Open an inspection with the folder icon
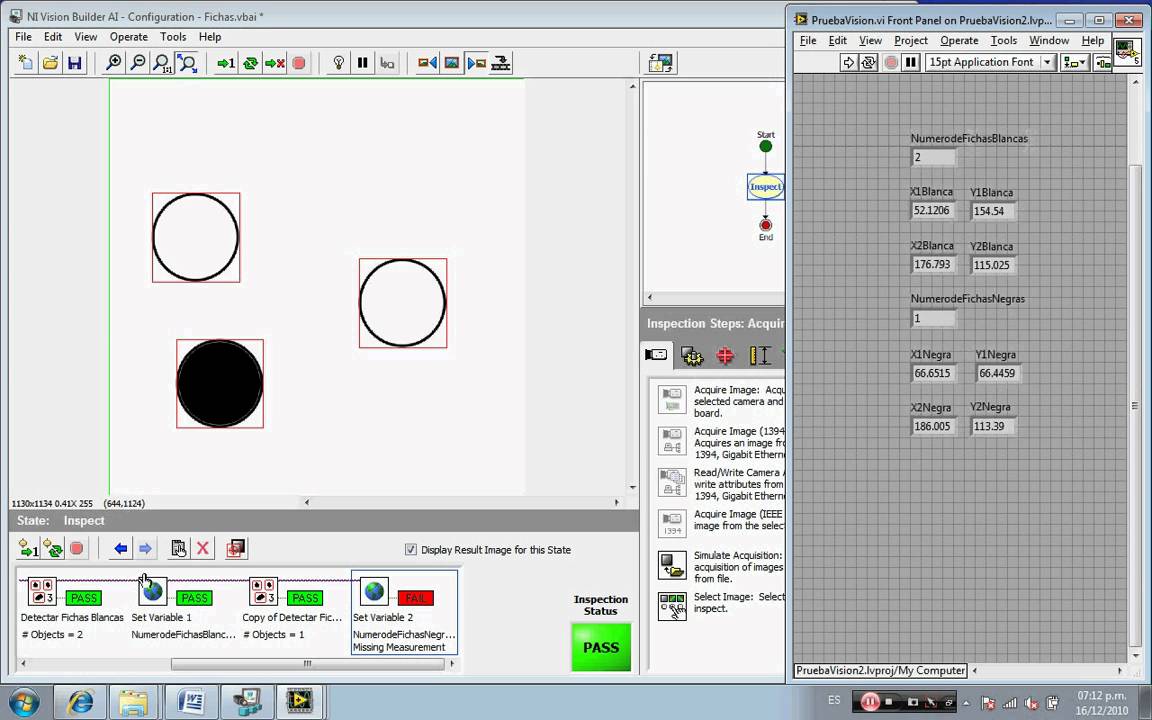Image resolution: width=1152 pixels, height=720 pixels. [50, 63]
